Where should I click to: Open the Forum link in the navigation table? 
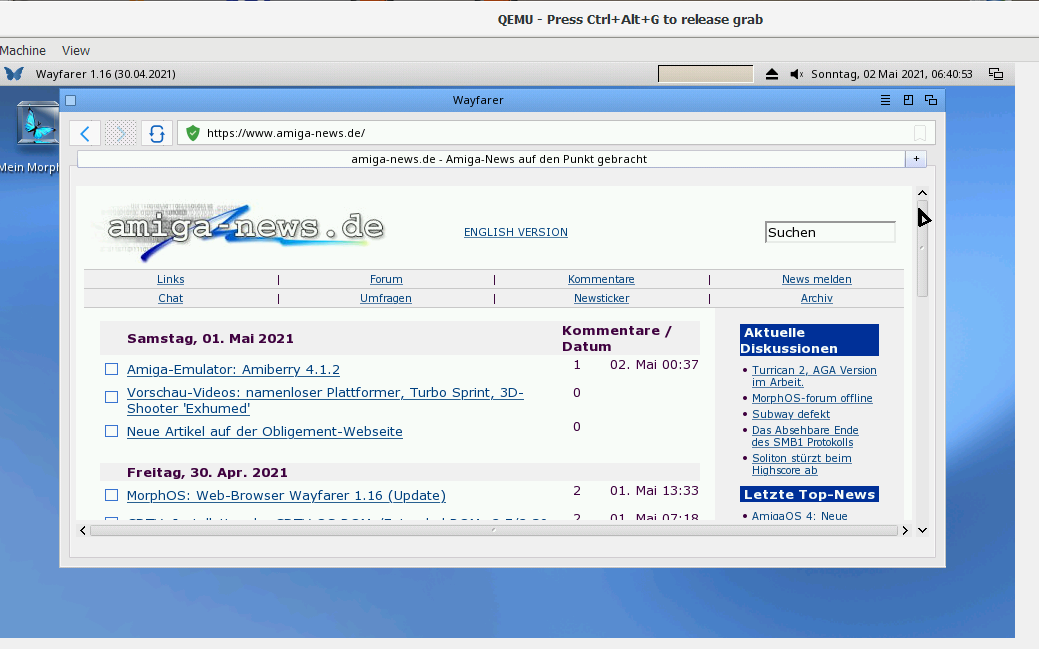tap(386, 279)
